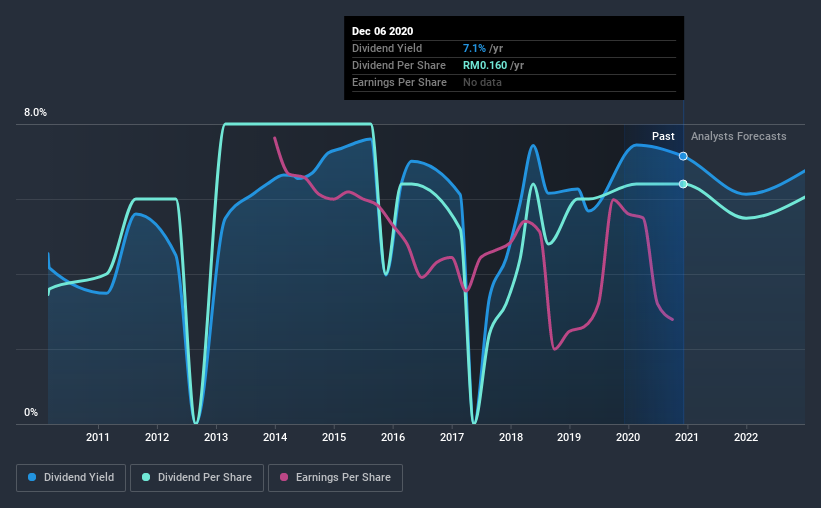Click the tooltip Dividend Per Share row label
This screenshot has height=508, width=821.
[x=399, y=65]
